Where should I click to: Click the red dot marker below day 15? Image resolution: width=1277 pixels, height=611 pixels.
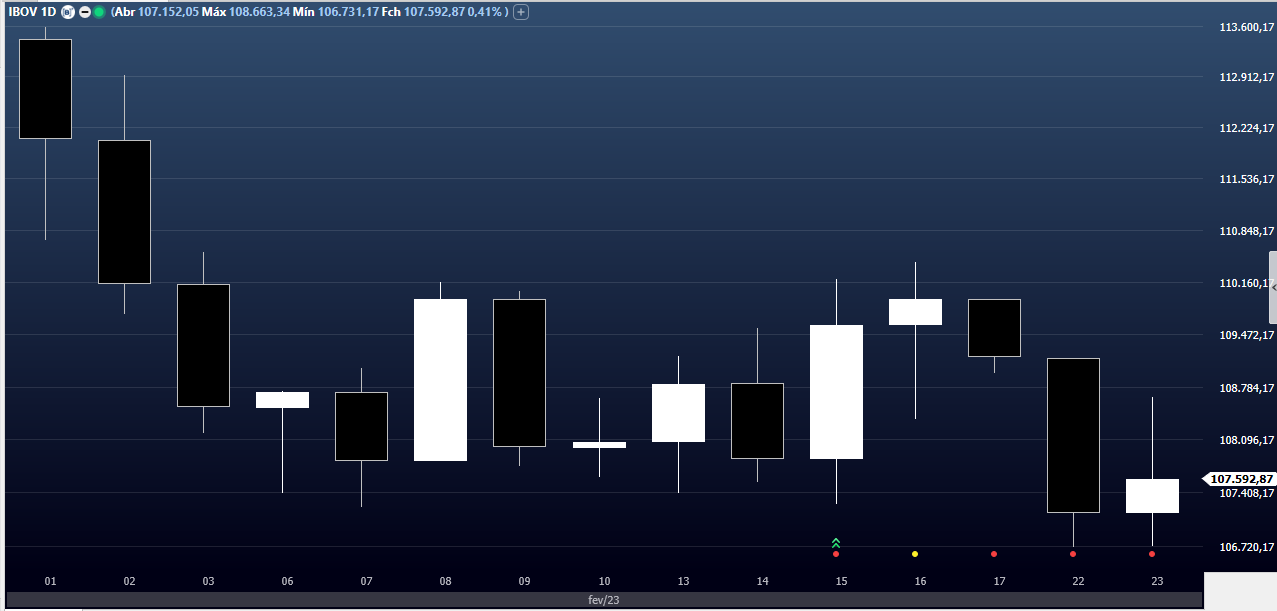pos(836,554)
